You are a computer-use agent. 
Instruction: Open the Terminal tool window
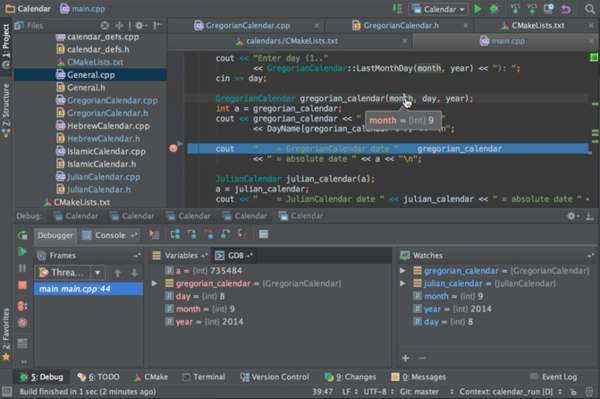point(204,377)
